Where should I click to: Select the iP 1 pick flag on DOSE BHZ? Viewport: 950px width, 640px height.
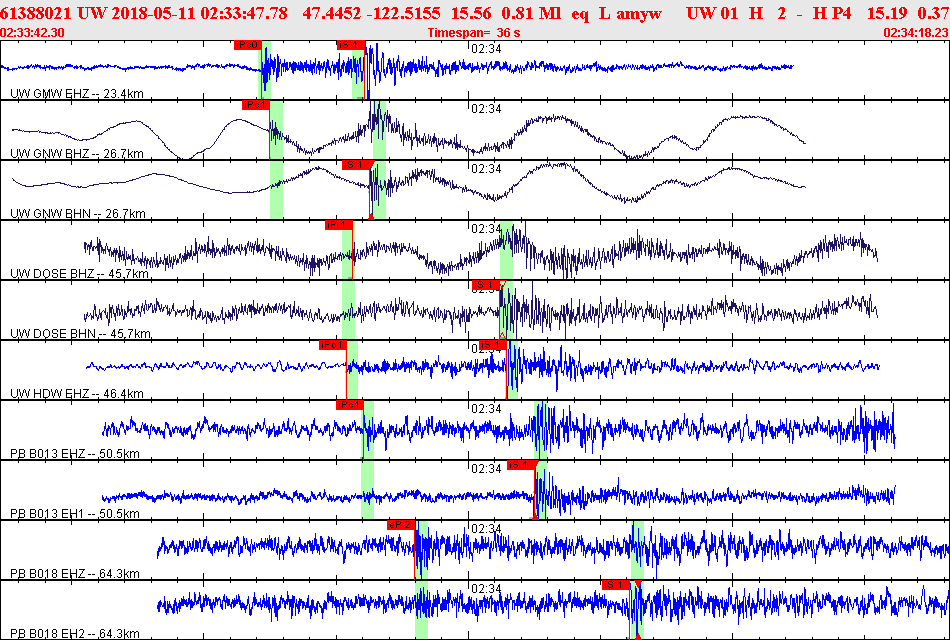pyautogui.click(x=339, y=225)
